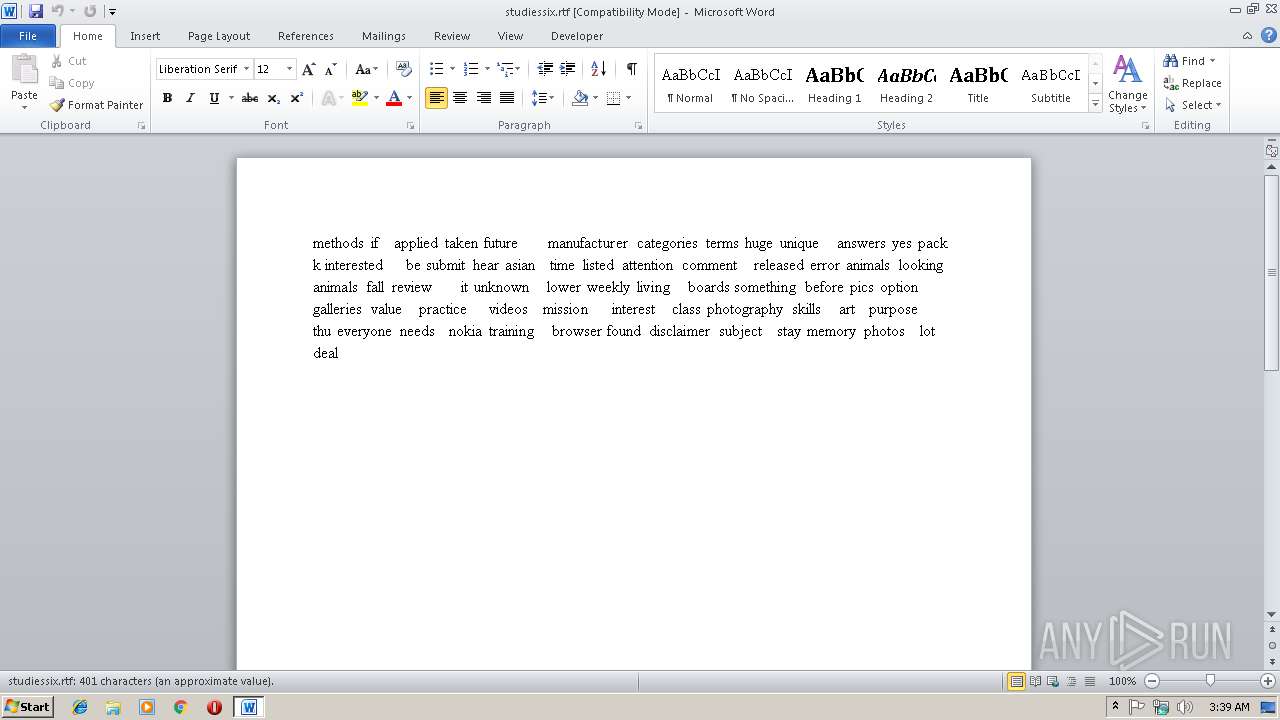
Task: Switch to the Insert tab
Action: (x=145, y=36)
